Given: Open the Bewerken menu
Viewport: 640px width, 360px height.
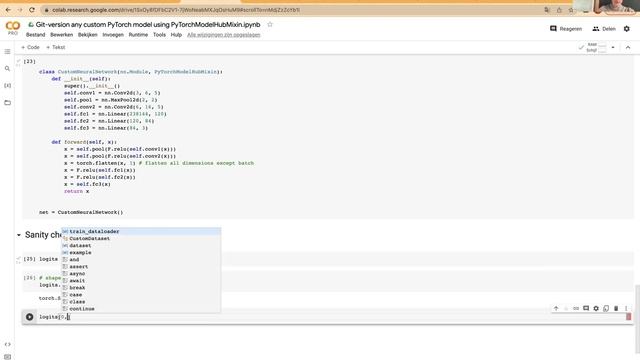Looking at the screenshot, I should coord(61,35).
